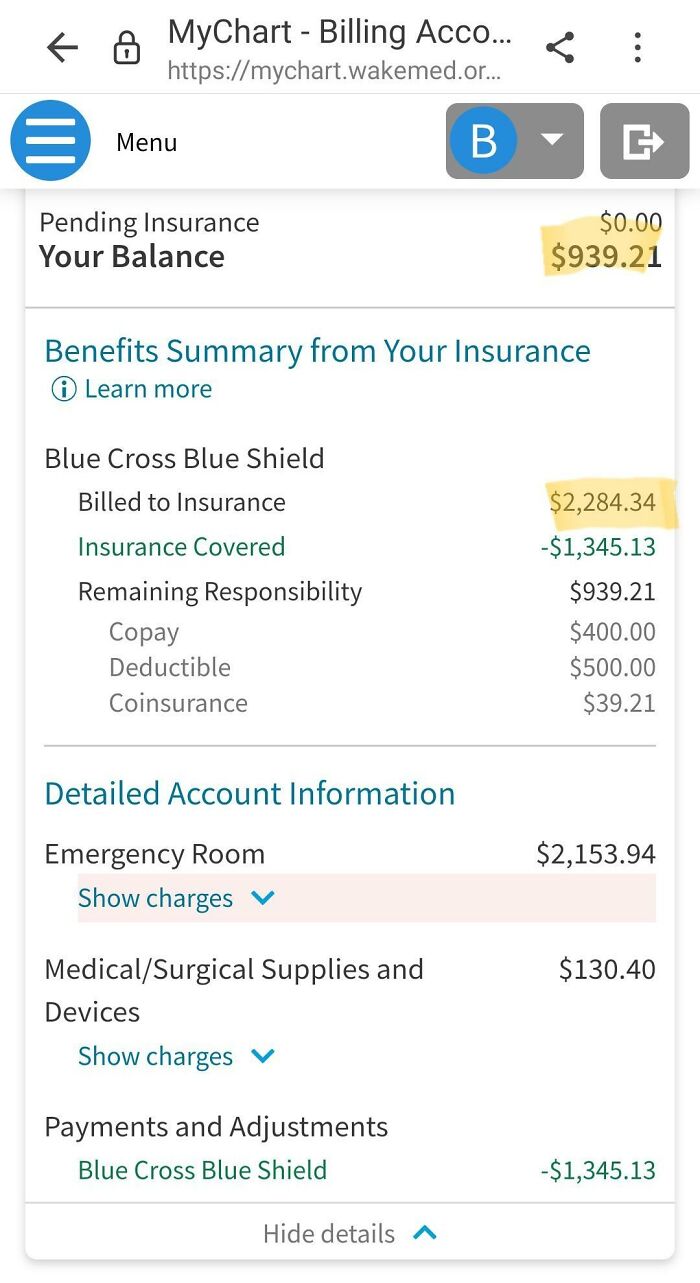Click the Menu label

pos(146,143)
